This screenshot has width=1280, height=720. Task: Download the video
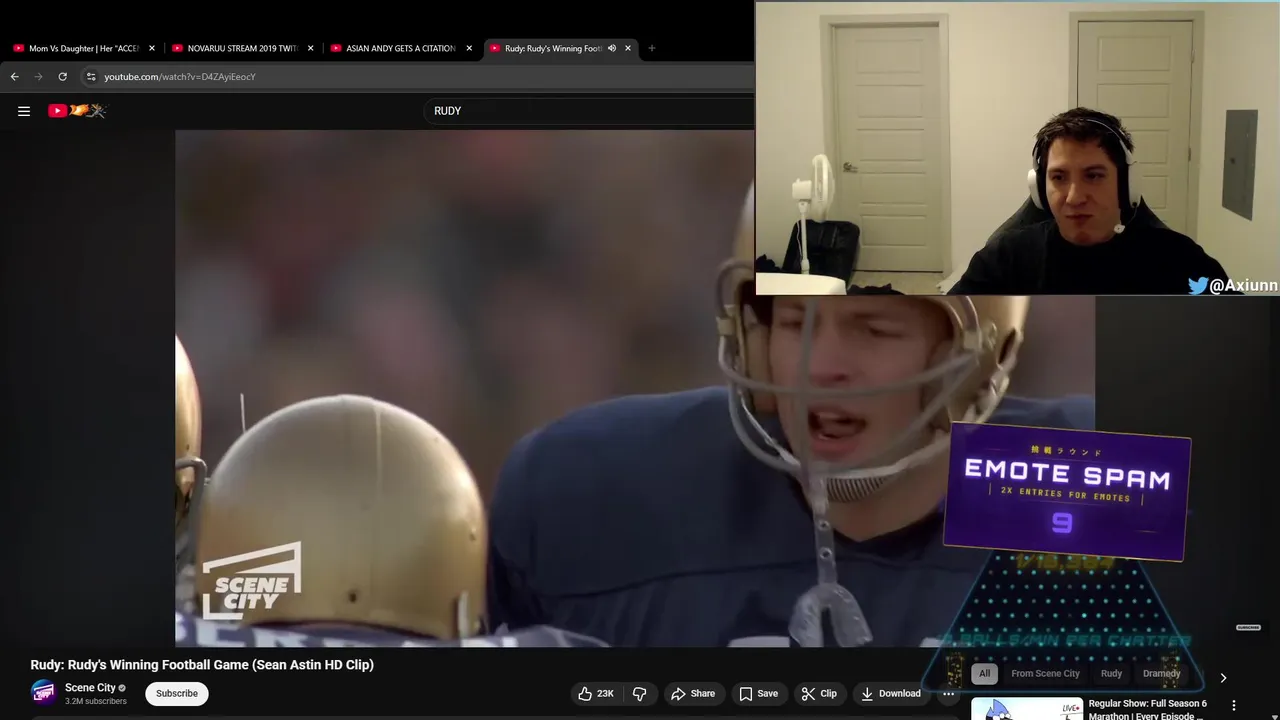pos(890,693)
